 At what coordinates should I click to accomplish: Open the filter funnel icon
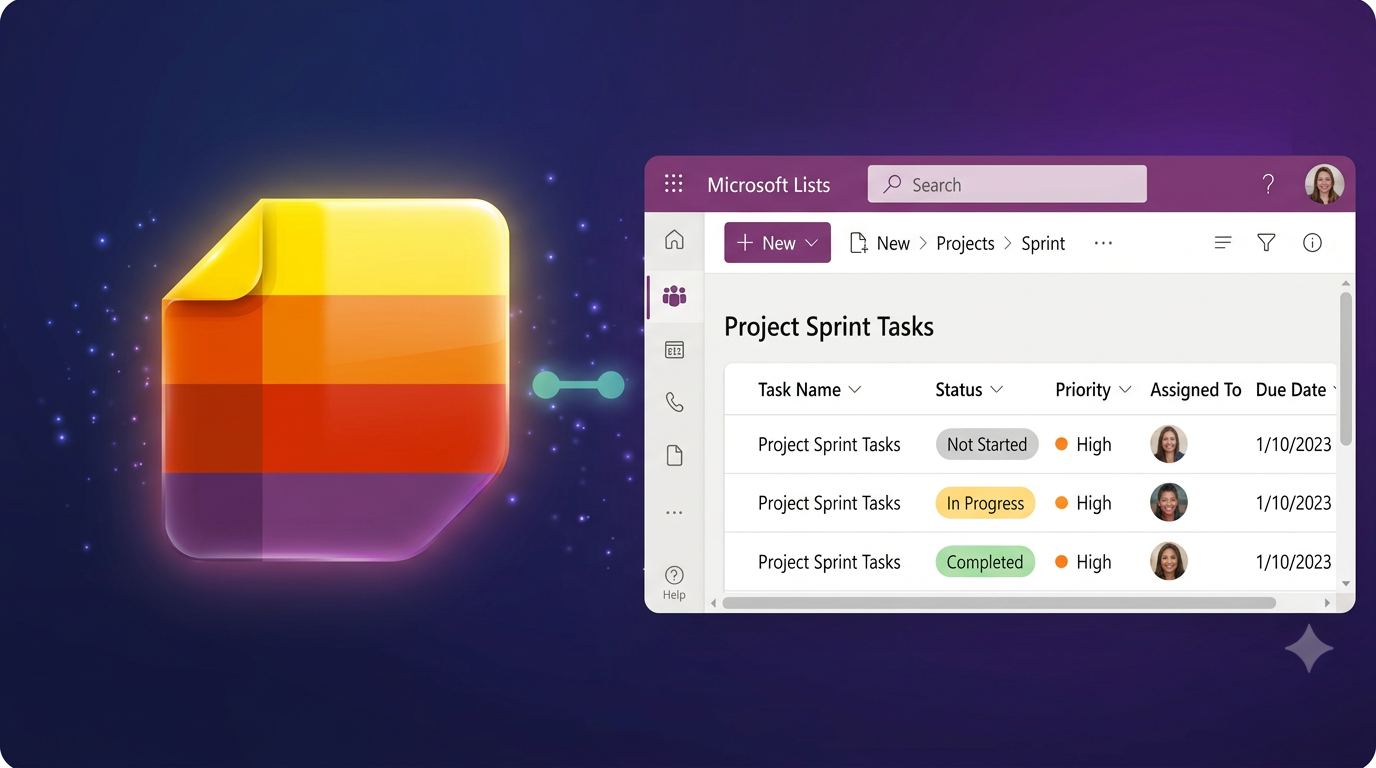1266,243
